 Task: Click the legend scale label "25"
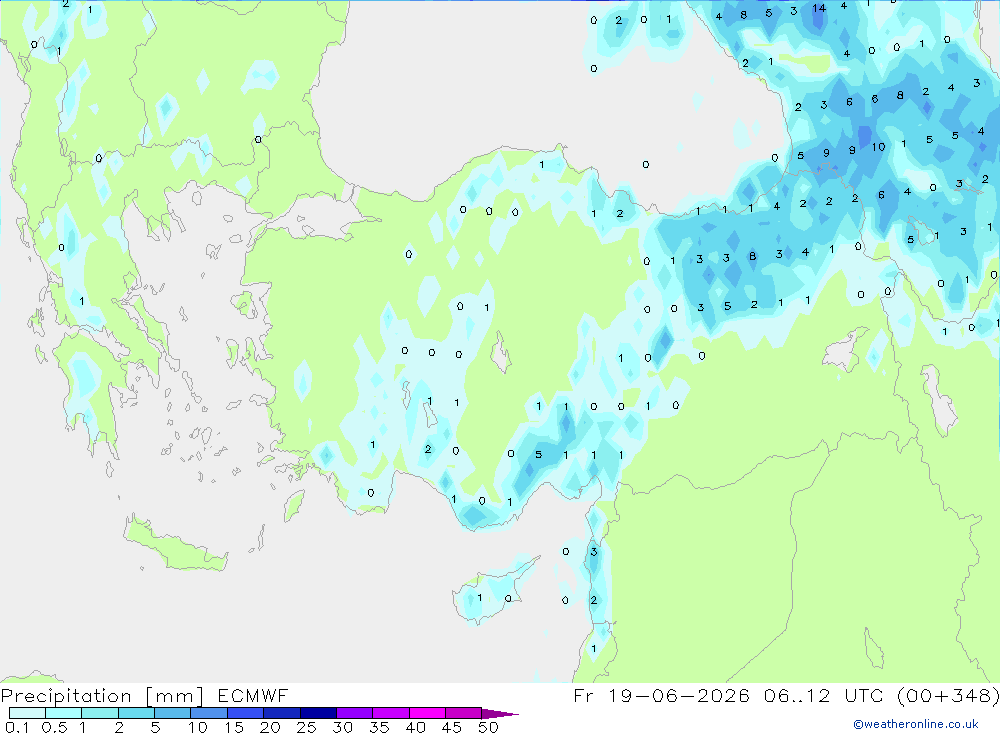pos(306,727)
